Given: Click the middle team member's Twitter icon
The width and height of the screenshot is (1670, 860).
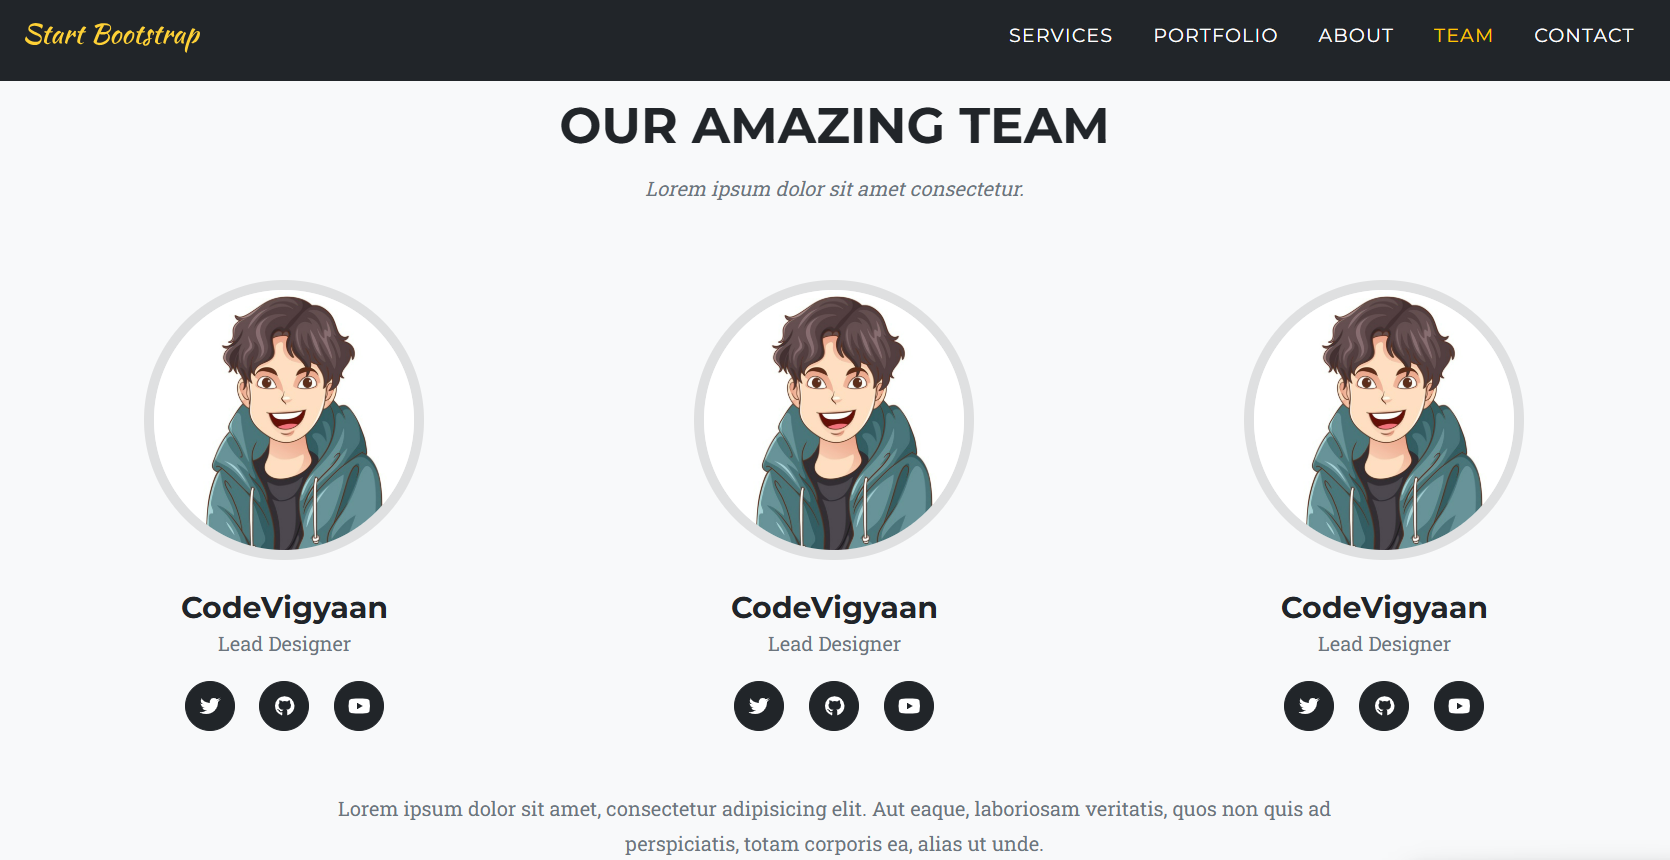Looking at the screenshot, I should click(759, 706).
